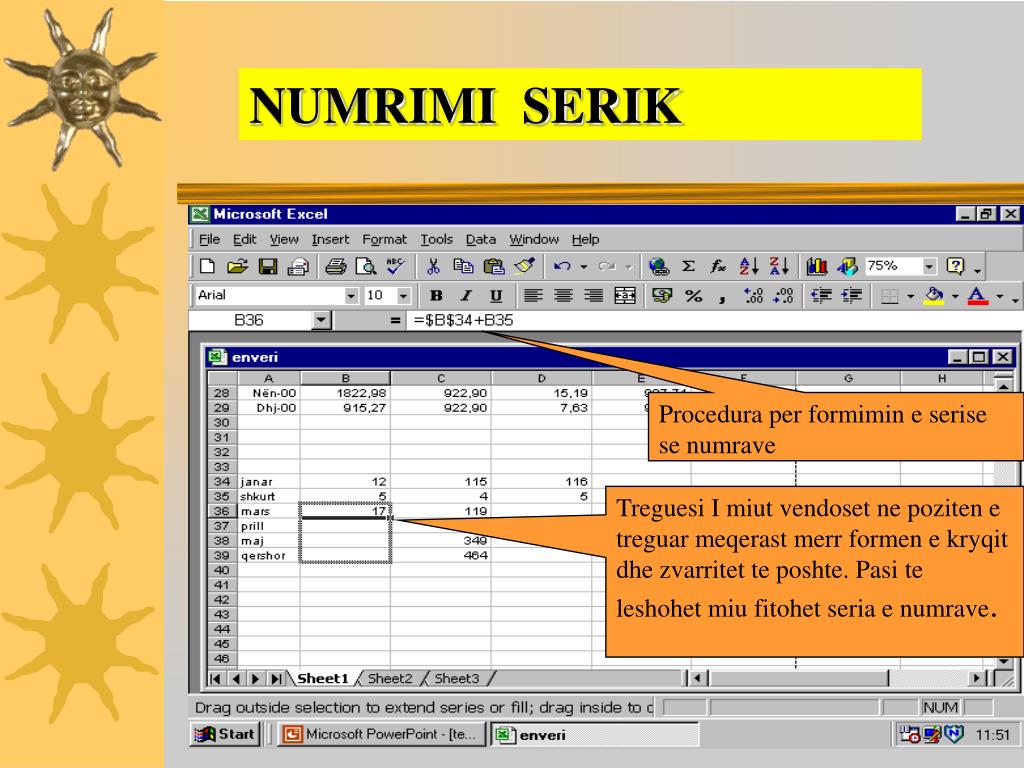The width and height of the screenshot is (1024, 768).
Task: Click the Merge and Center icon
Action: (x=625, y=296)
